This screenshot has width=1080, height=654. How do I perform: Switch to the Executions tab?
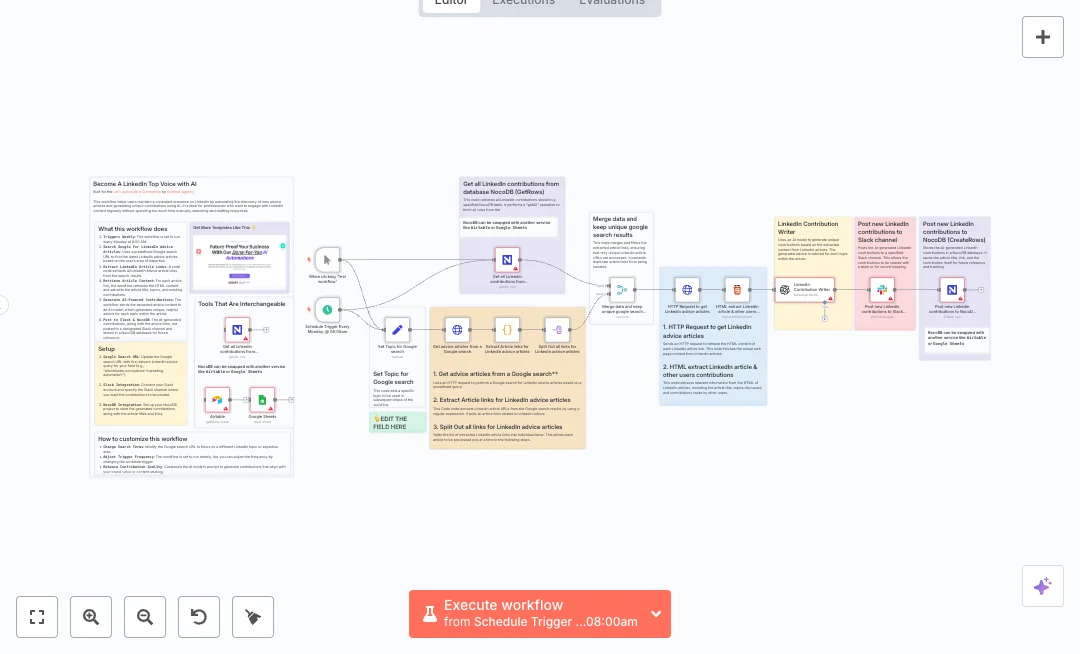pyautogui.click(x=523, y=3)
